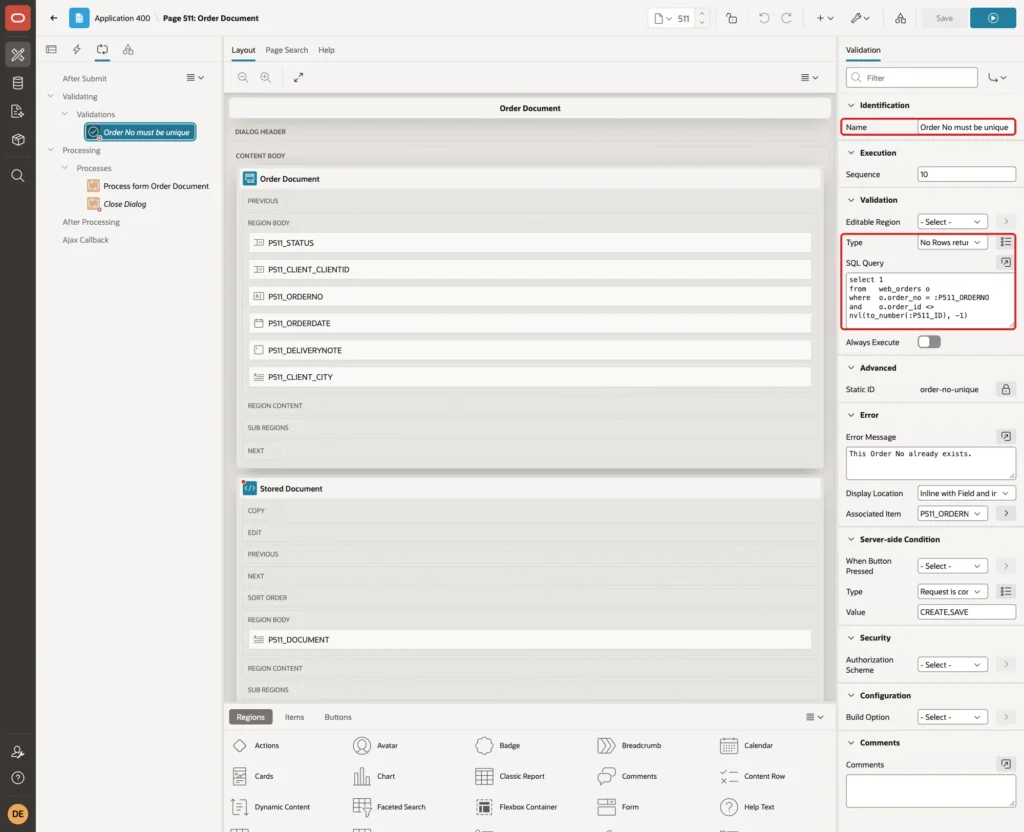The width and height of the screenshot is (1024, 832).
Task: Pick the Classic Report region in gallery
Action: (509, 776)
